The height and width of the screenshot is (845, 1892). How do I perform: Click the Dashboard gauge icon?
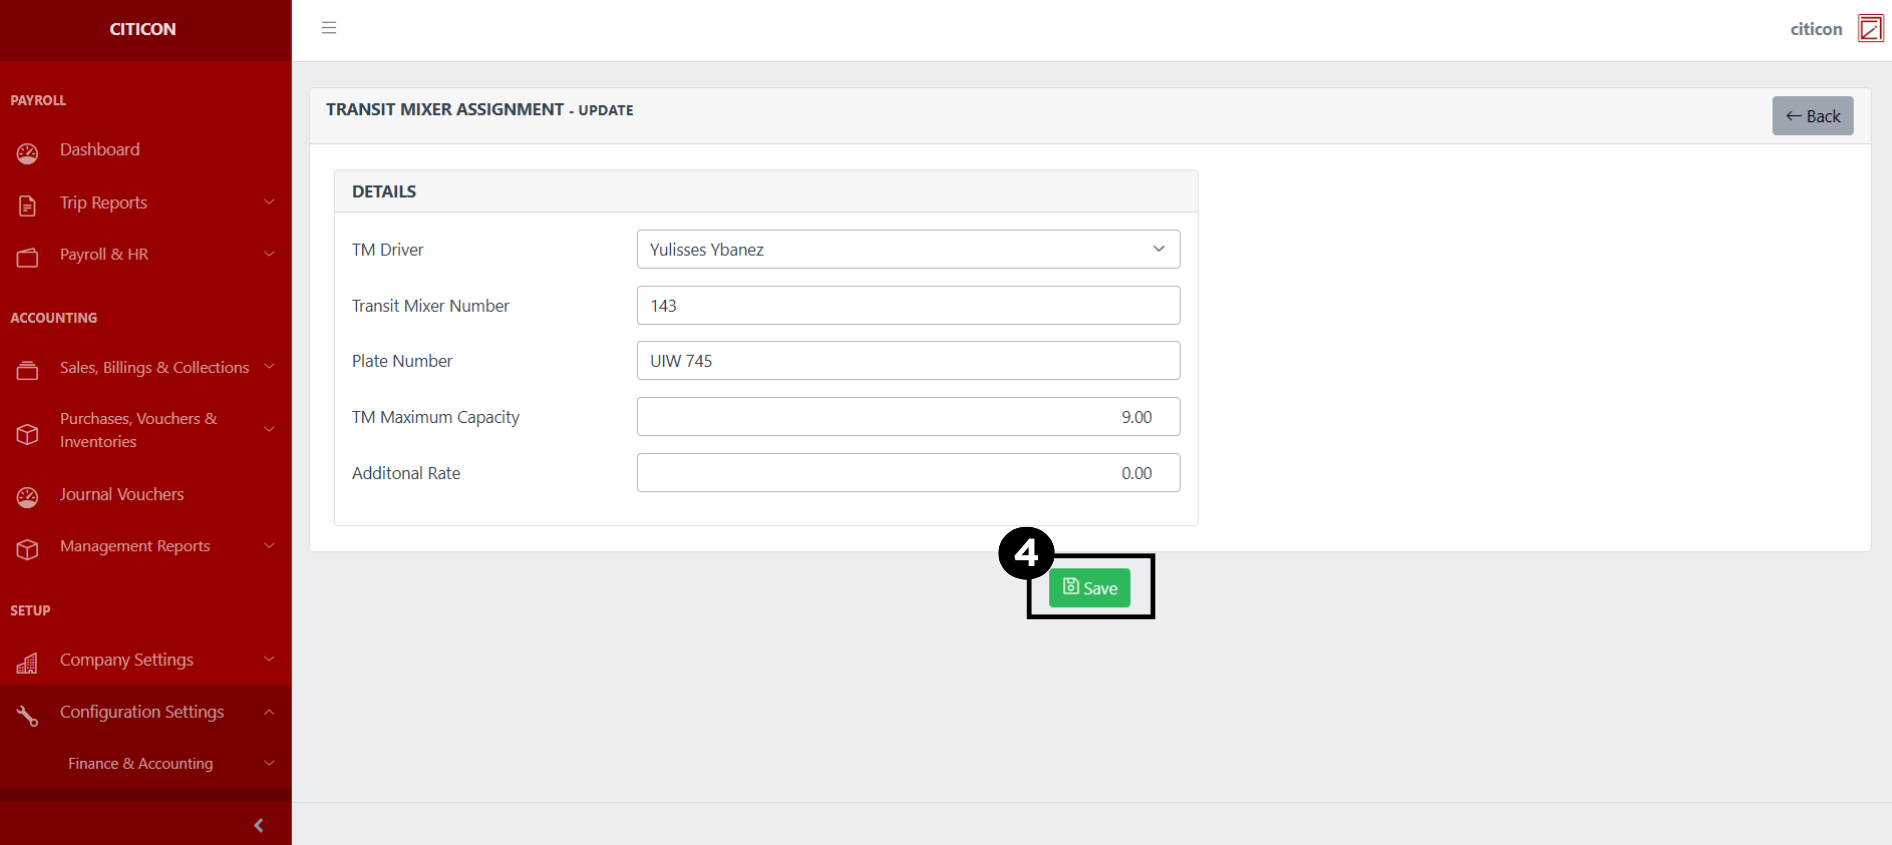click(27, 153)
